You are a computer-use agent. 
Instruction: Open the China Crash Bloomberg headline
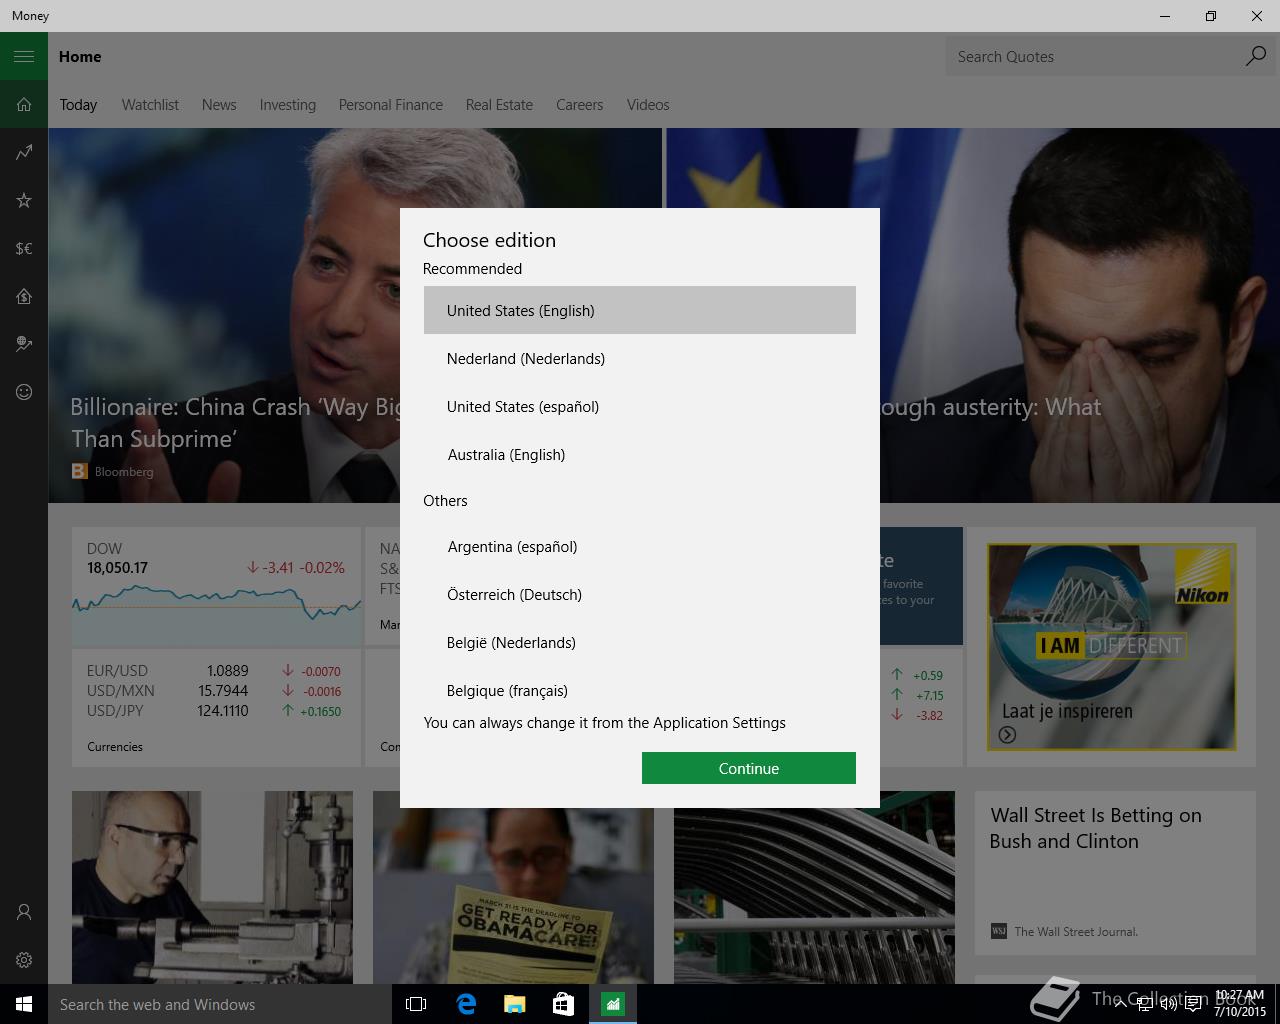tap(237, 422)
